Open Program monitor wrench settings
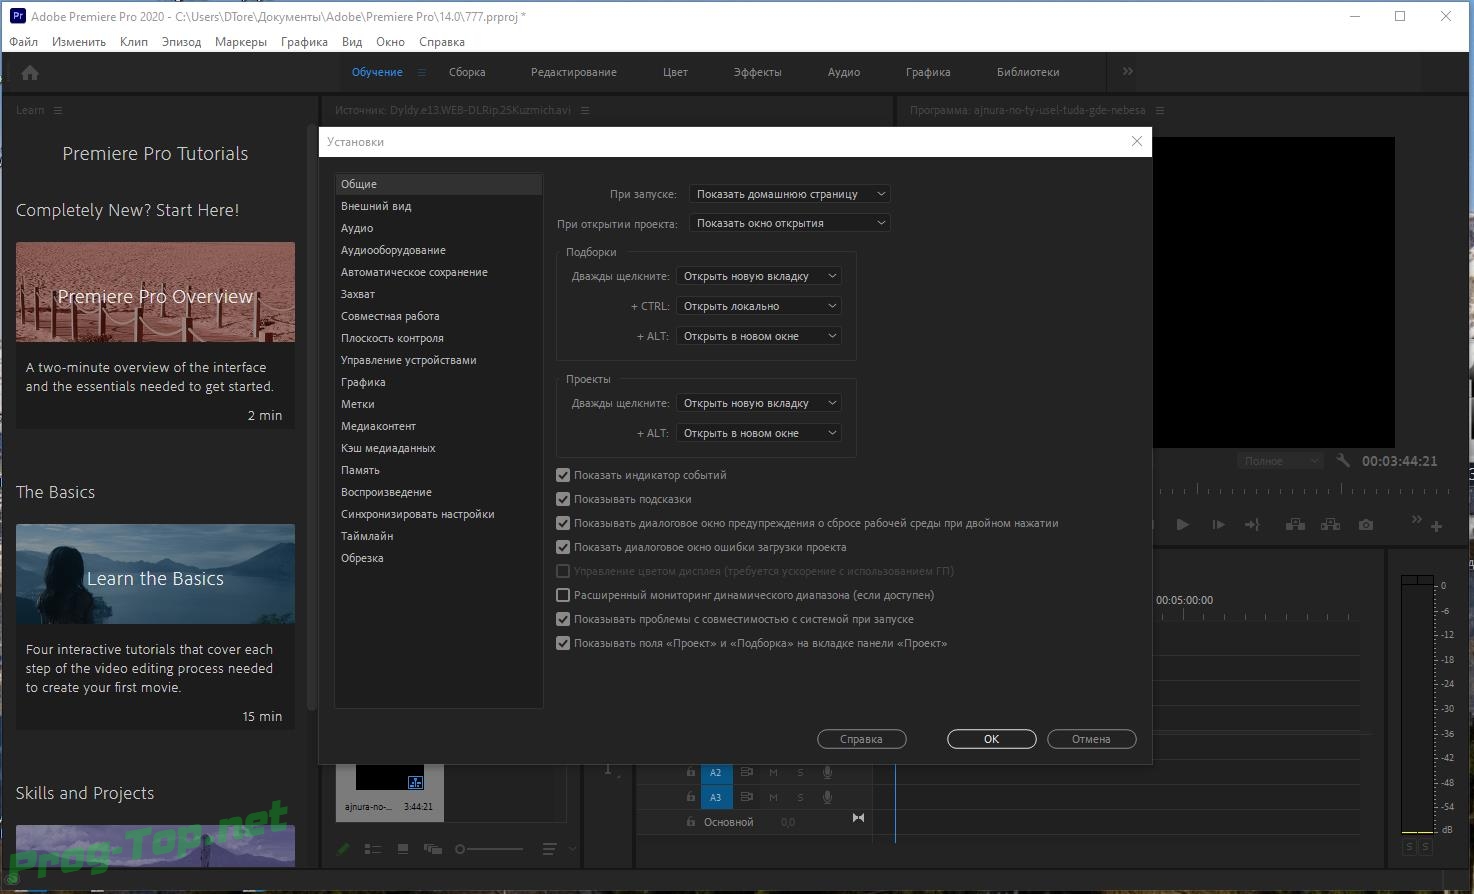 [1343, 460]
